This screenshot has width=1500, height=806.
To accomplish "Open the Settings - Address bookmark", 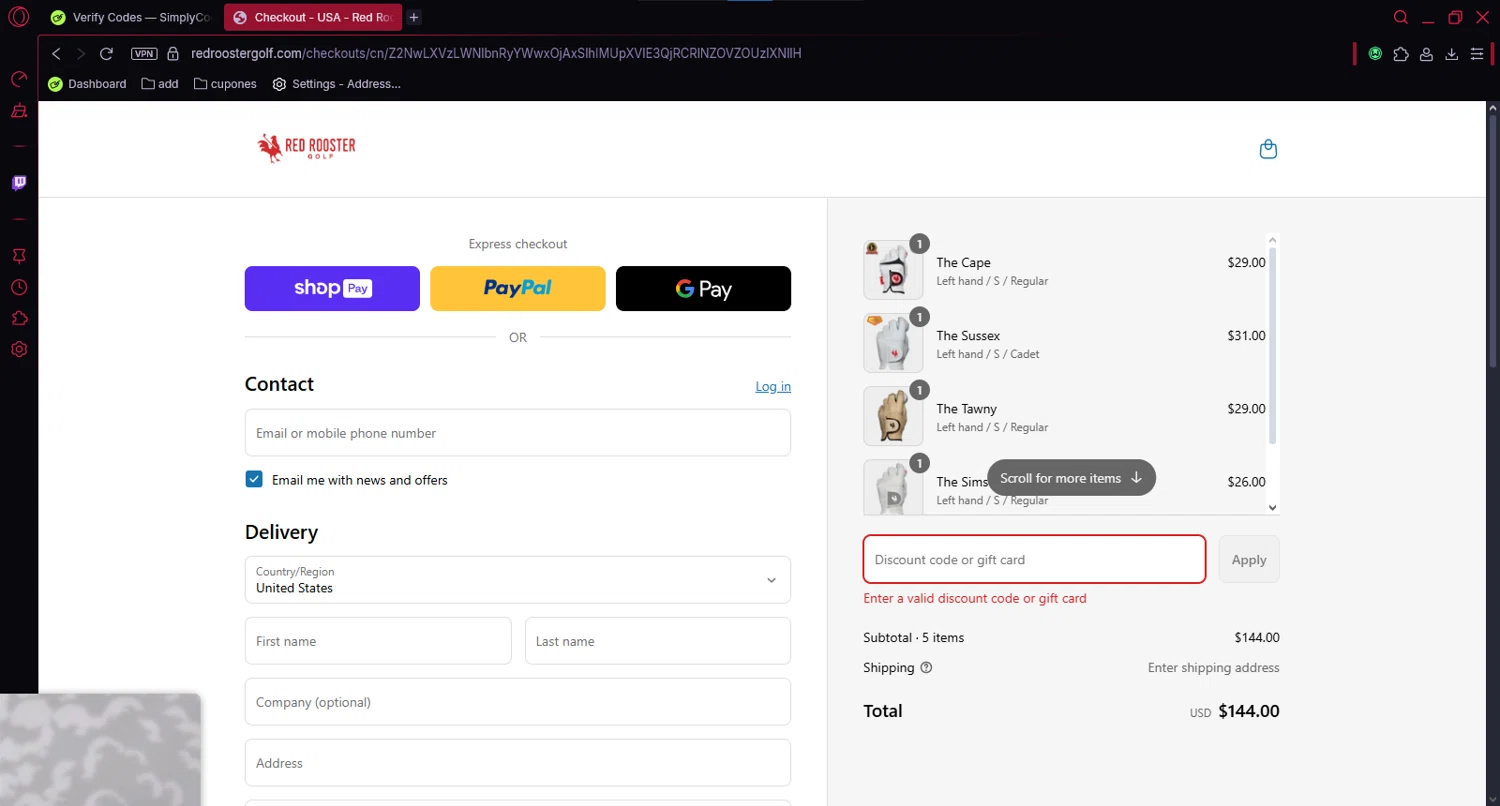I will click(337, 84).
